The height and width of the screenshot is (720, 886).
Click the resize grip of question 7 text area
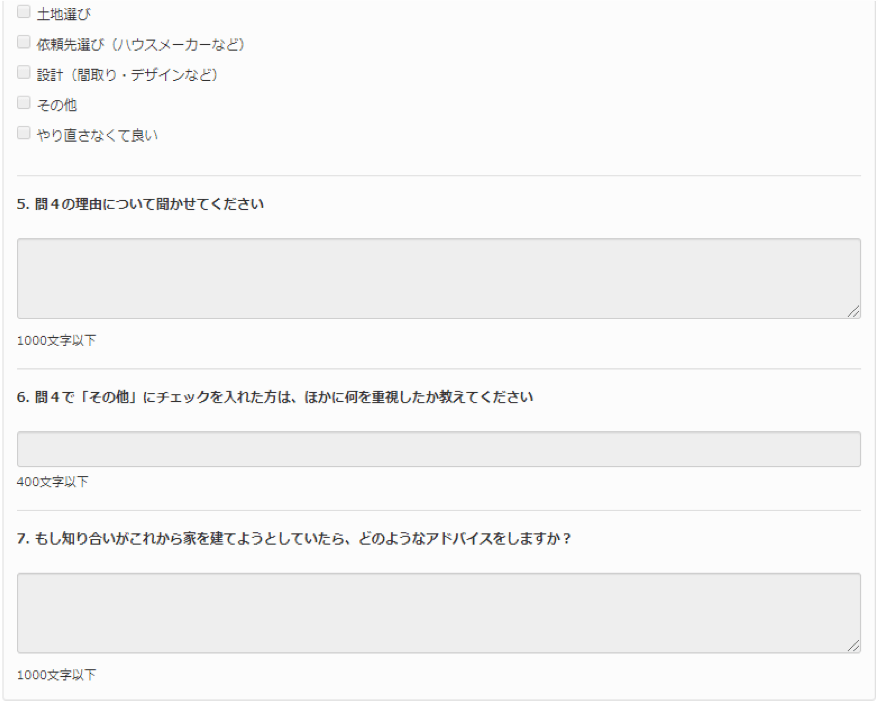tap(856, 645)
